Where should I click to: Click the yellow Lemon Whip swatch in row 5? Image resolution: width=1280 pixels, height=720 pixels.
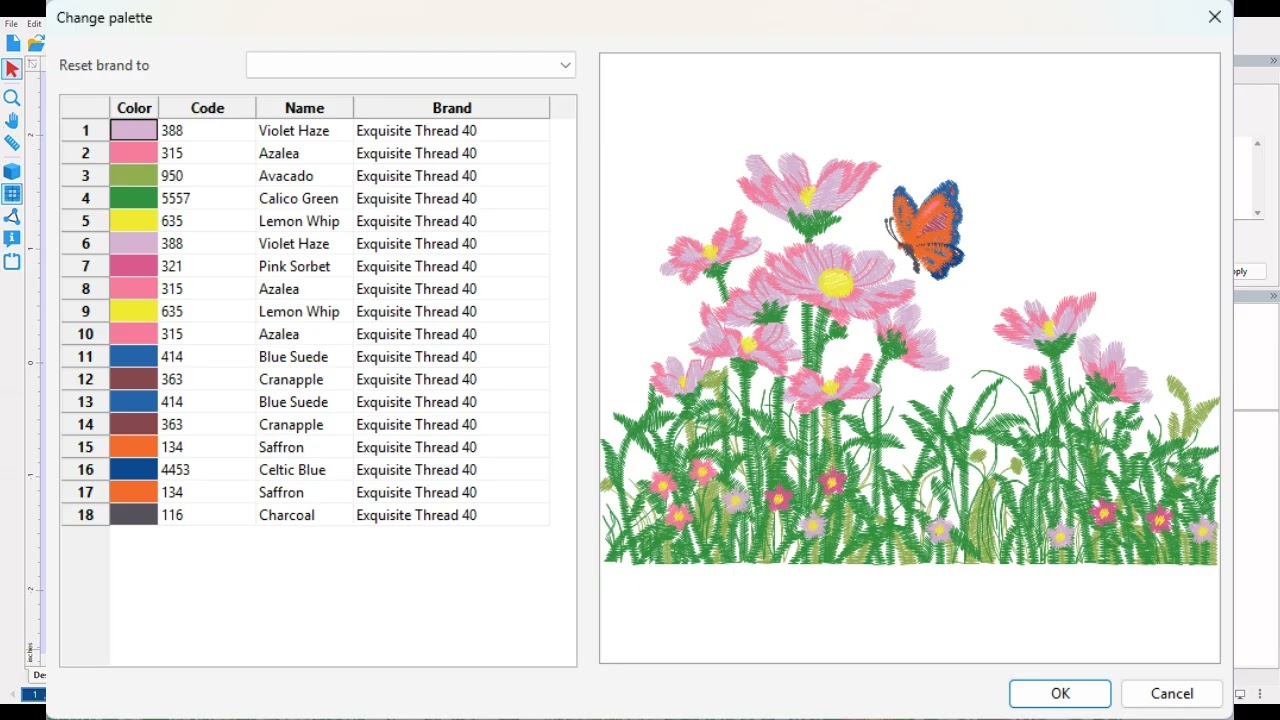134,221
